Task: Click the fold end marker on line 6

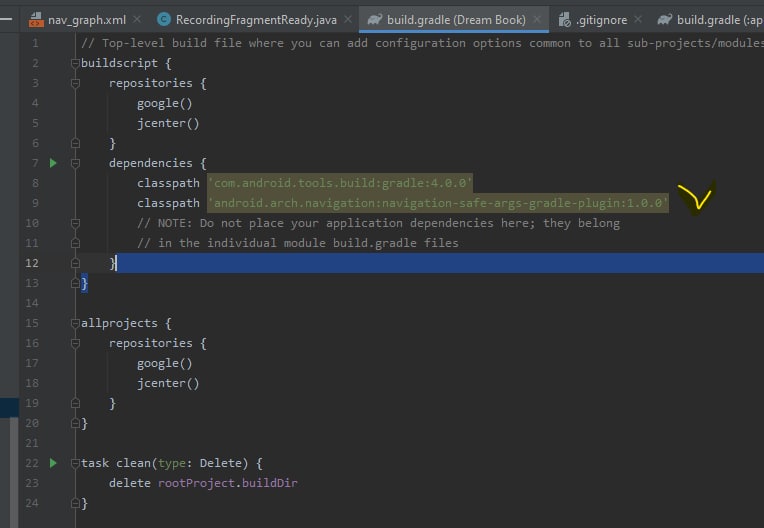Action: 75,143
